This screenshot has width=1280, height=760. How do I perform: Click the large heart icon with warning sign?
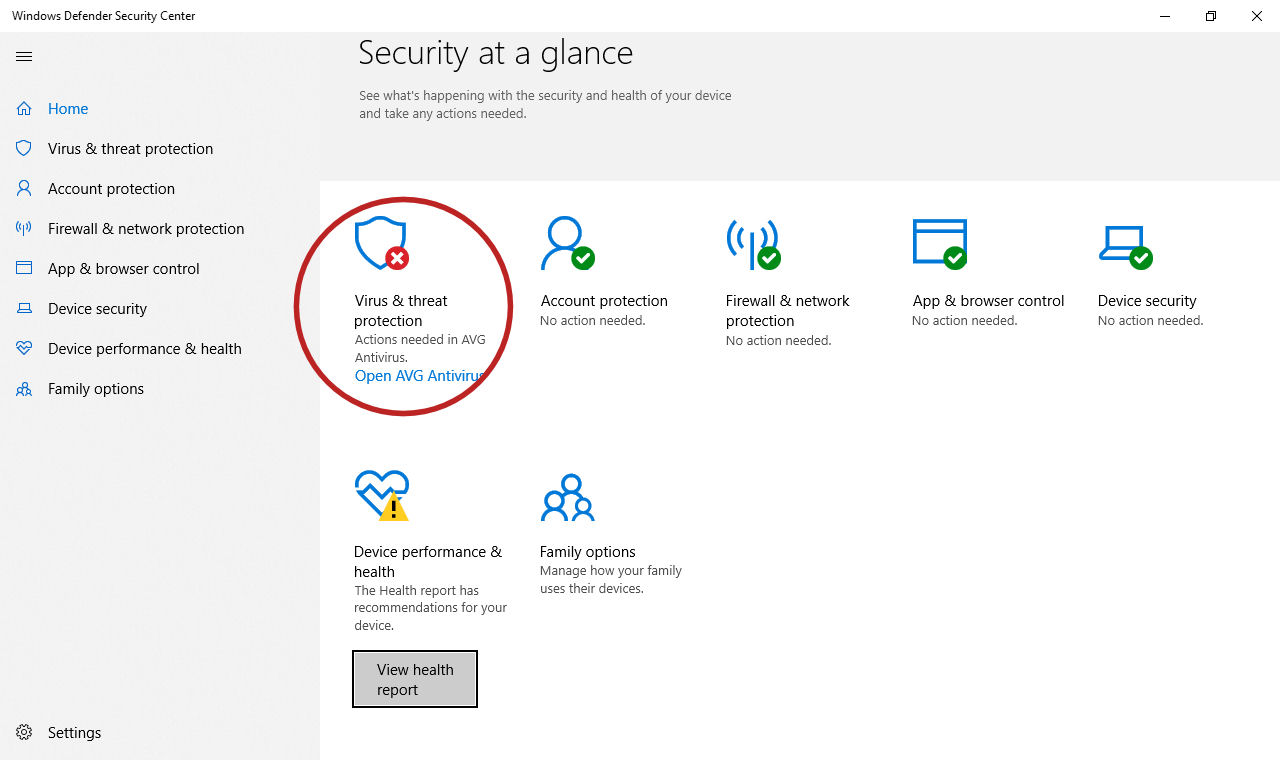coord(382,495)
